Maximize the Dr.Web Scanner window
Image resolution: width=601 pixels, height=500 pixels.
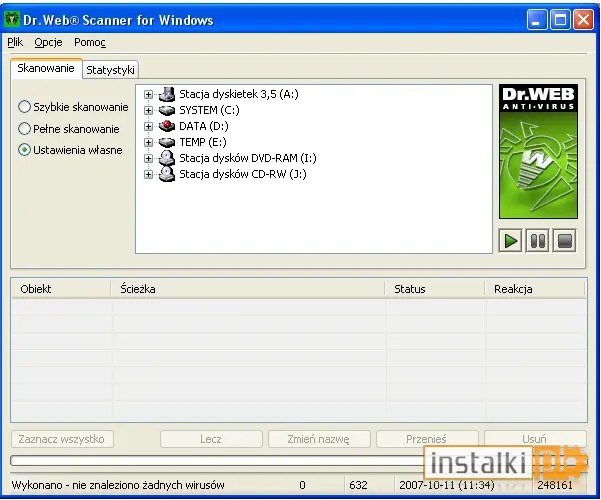coord(560,20)
